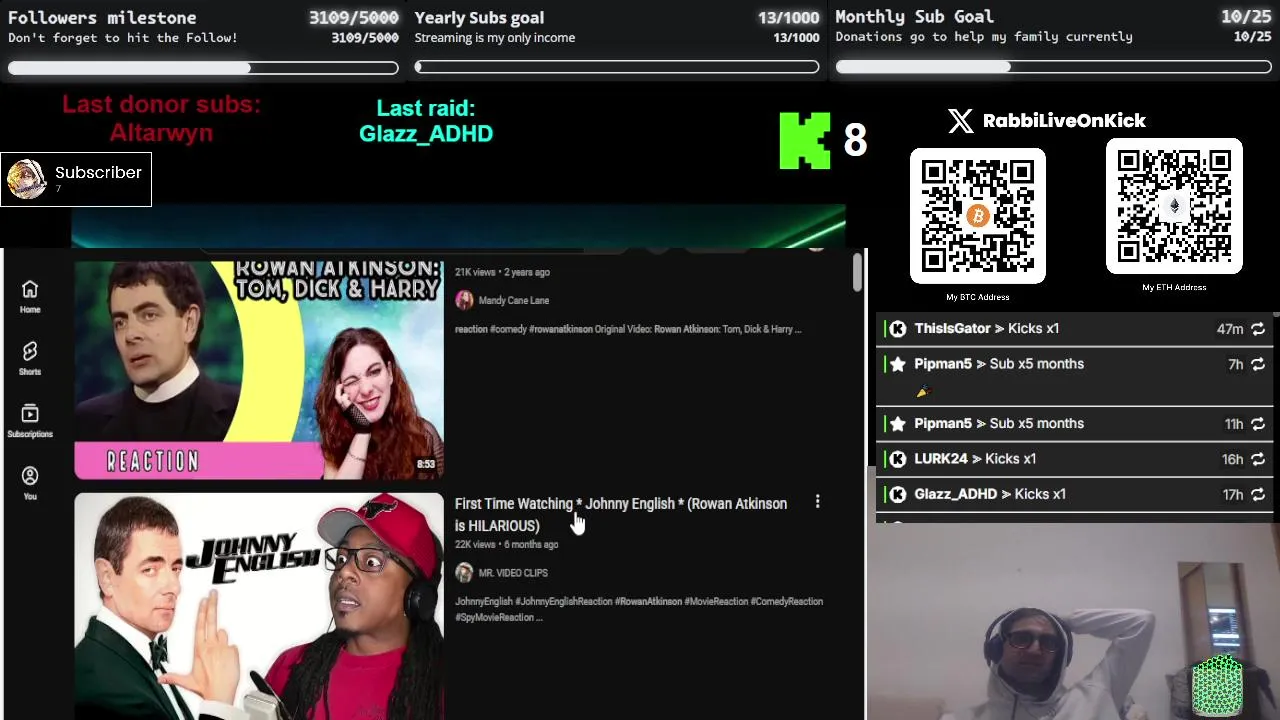Click the ThisIsGator Kicks x1 event text
The image size is (1280, 720).
[x=987, y=329]
